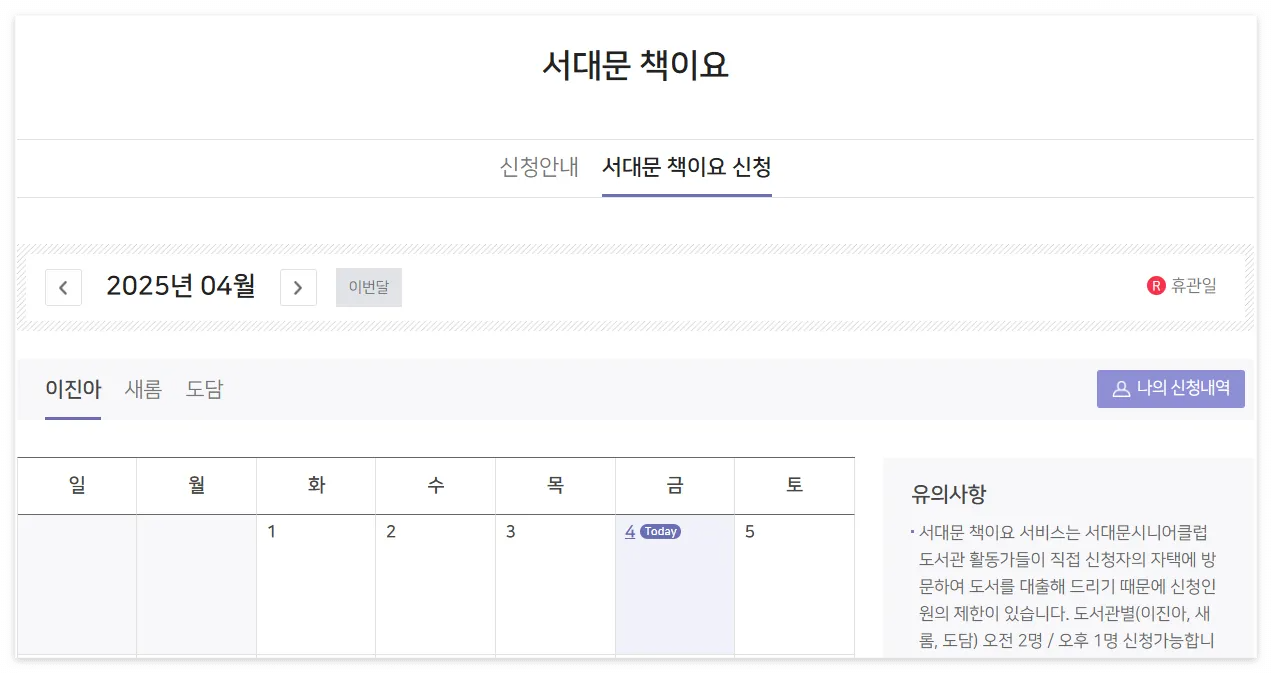This screenshot has height=673, width=1272.
Task: Go to the previous month using the left chevron
Action: [x=63, y=287]
